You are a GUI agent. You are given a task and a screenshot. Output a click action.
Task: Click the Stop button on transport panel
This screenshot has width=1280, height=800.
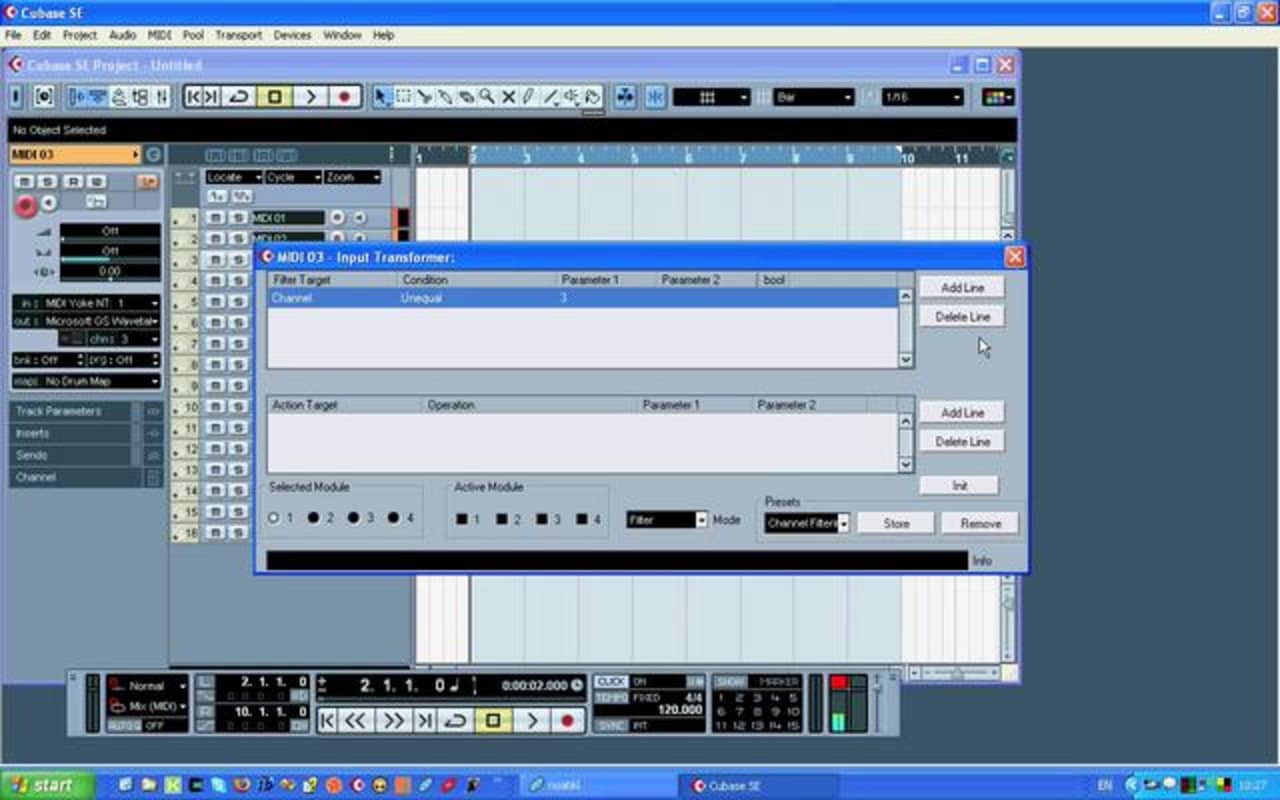point(493,720)
